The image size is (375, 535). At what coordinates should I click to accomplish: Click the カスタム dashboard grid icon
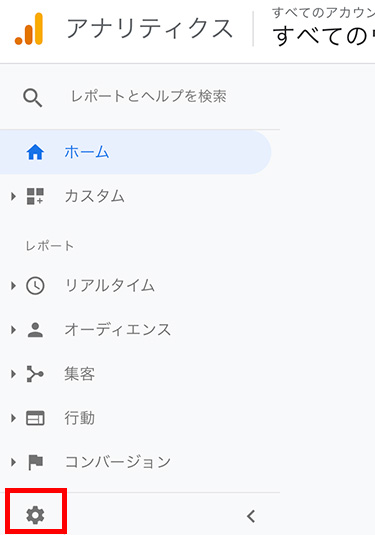tap(35, 196)
